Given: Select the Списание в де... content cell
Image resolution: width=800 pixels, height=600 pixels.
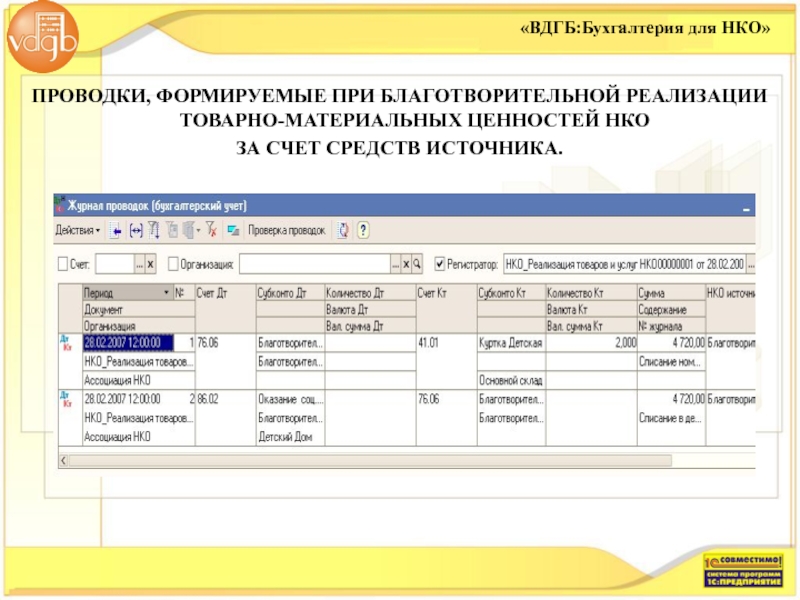Looking at the screenshot, I should click(671, 418).
